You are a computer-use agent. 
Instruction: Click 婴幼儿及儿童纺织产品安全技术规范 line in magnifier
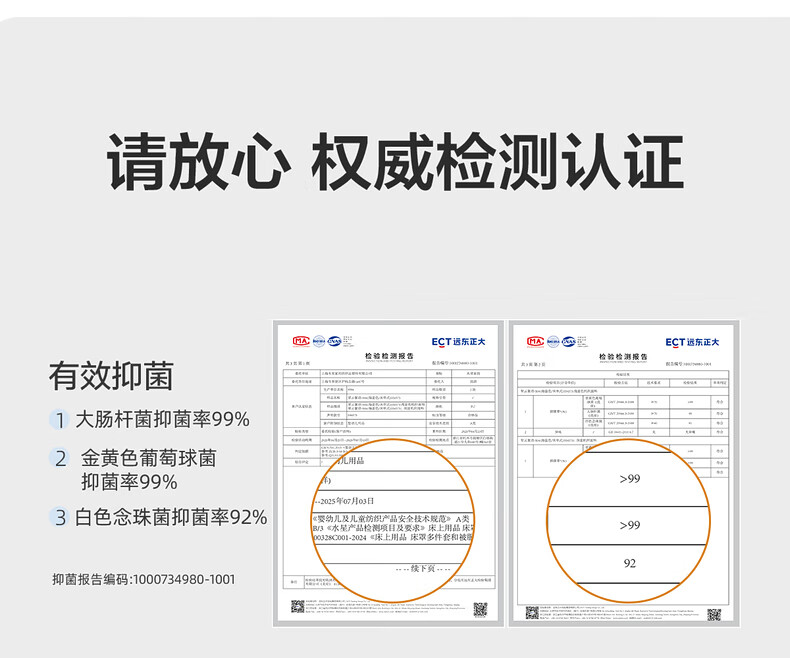[391, 518]
